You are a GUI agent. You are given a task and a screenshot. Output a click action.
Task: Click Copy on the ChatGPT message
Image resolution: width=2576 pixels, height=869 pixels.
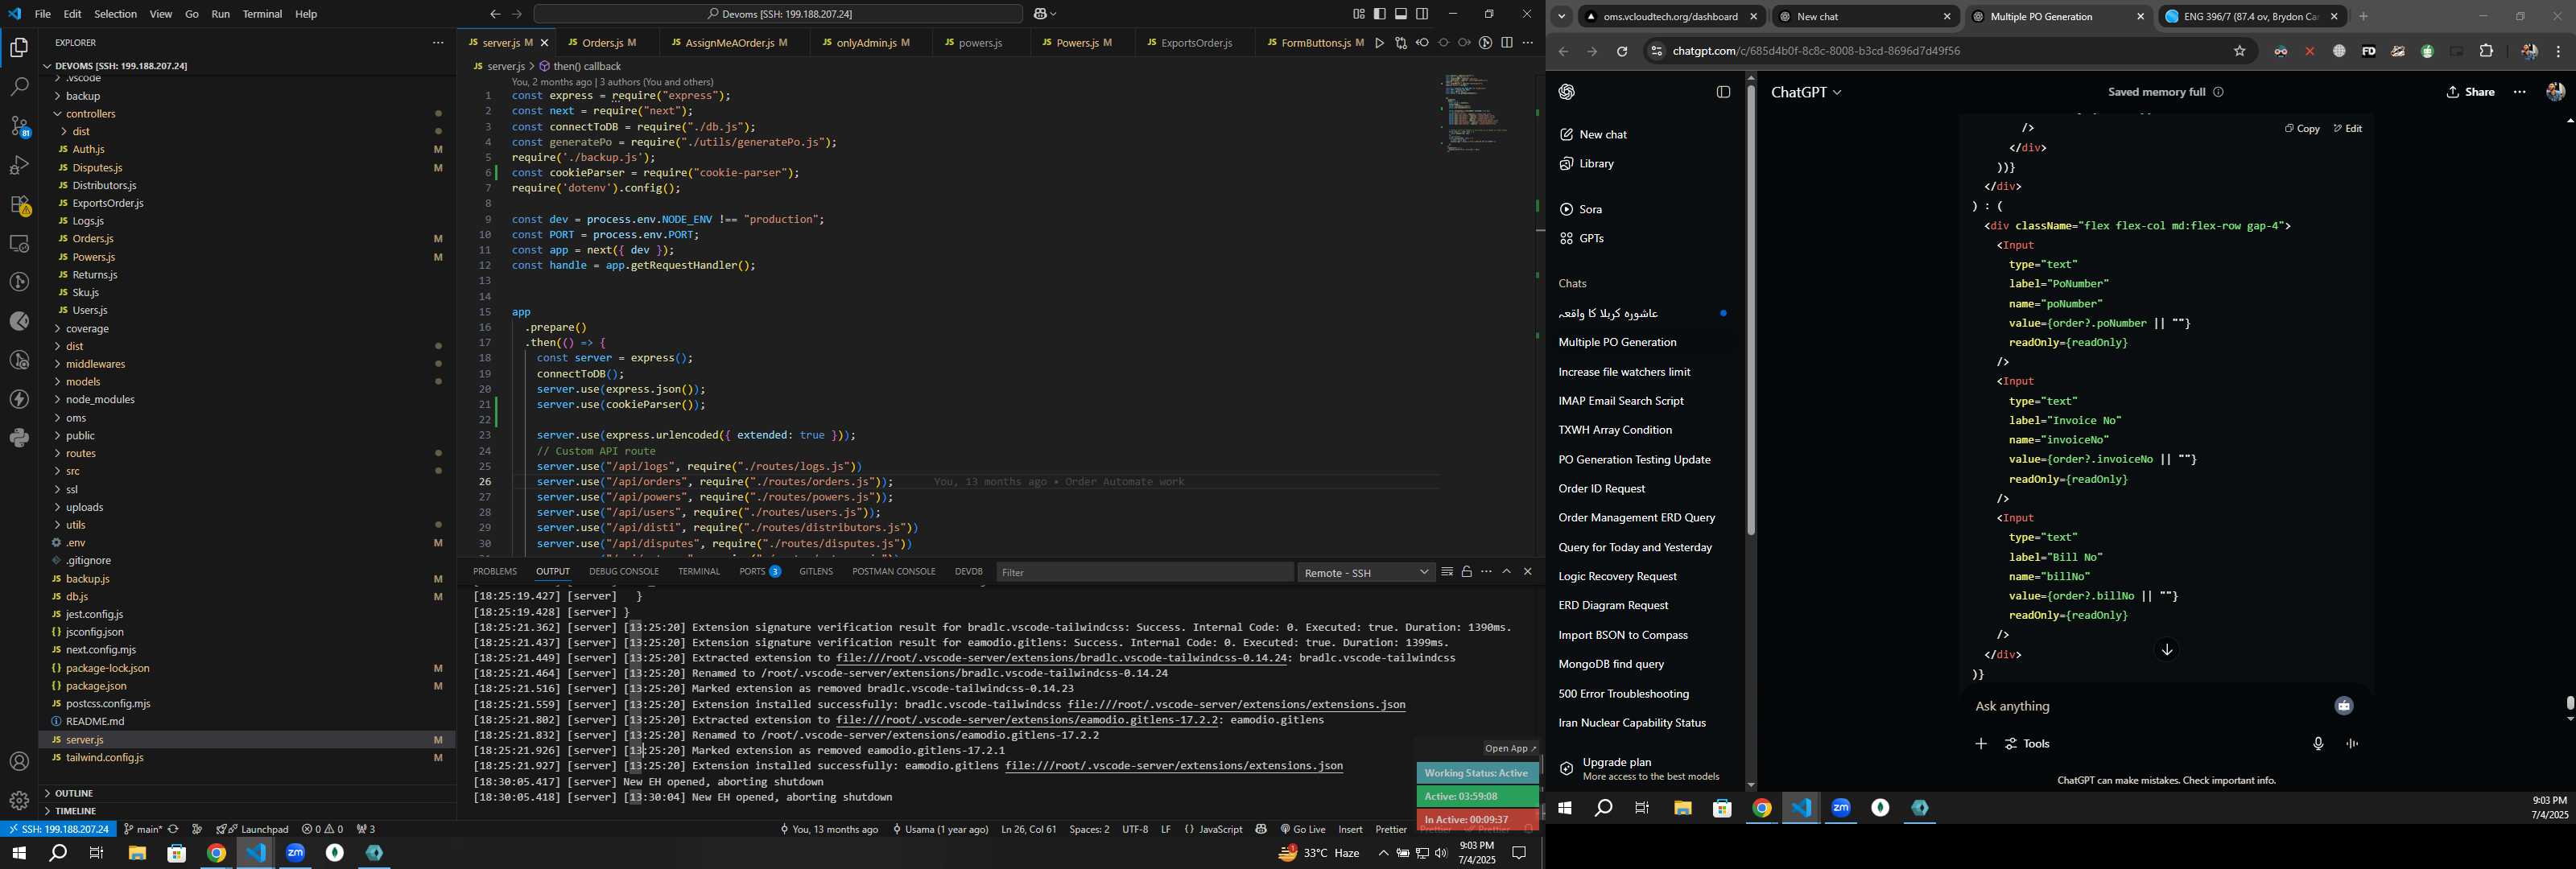point(2302,129)
